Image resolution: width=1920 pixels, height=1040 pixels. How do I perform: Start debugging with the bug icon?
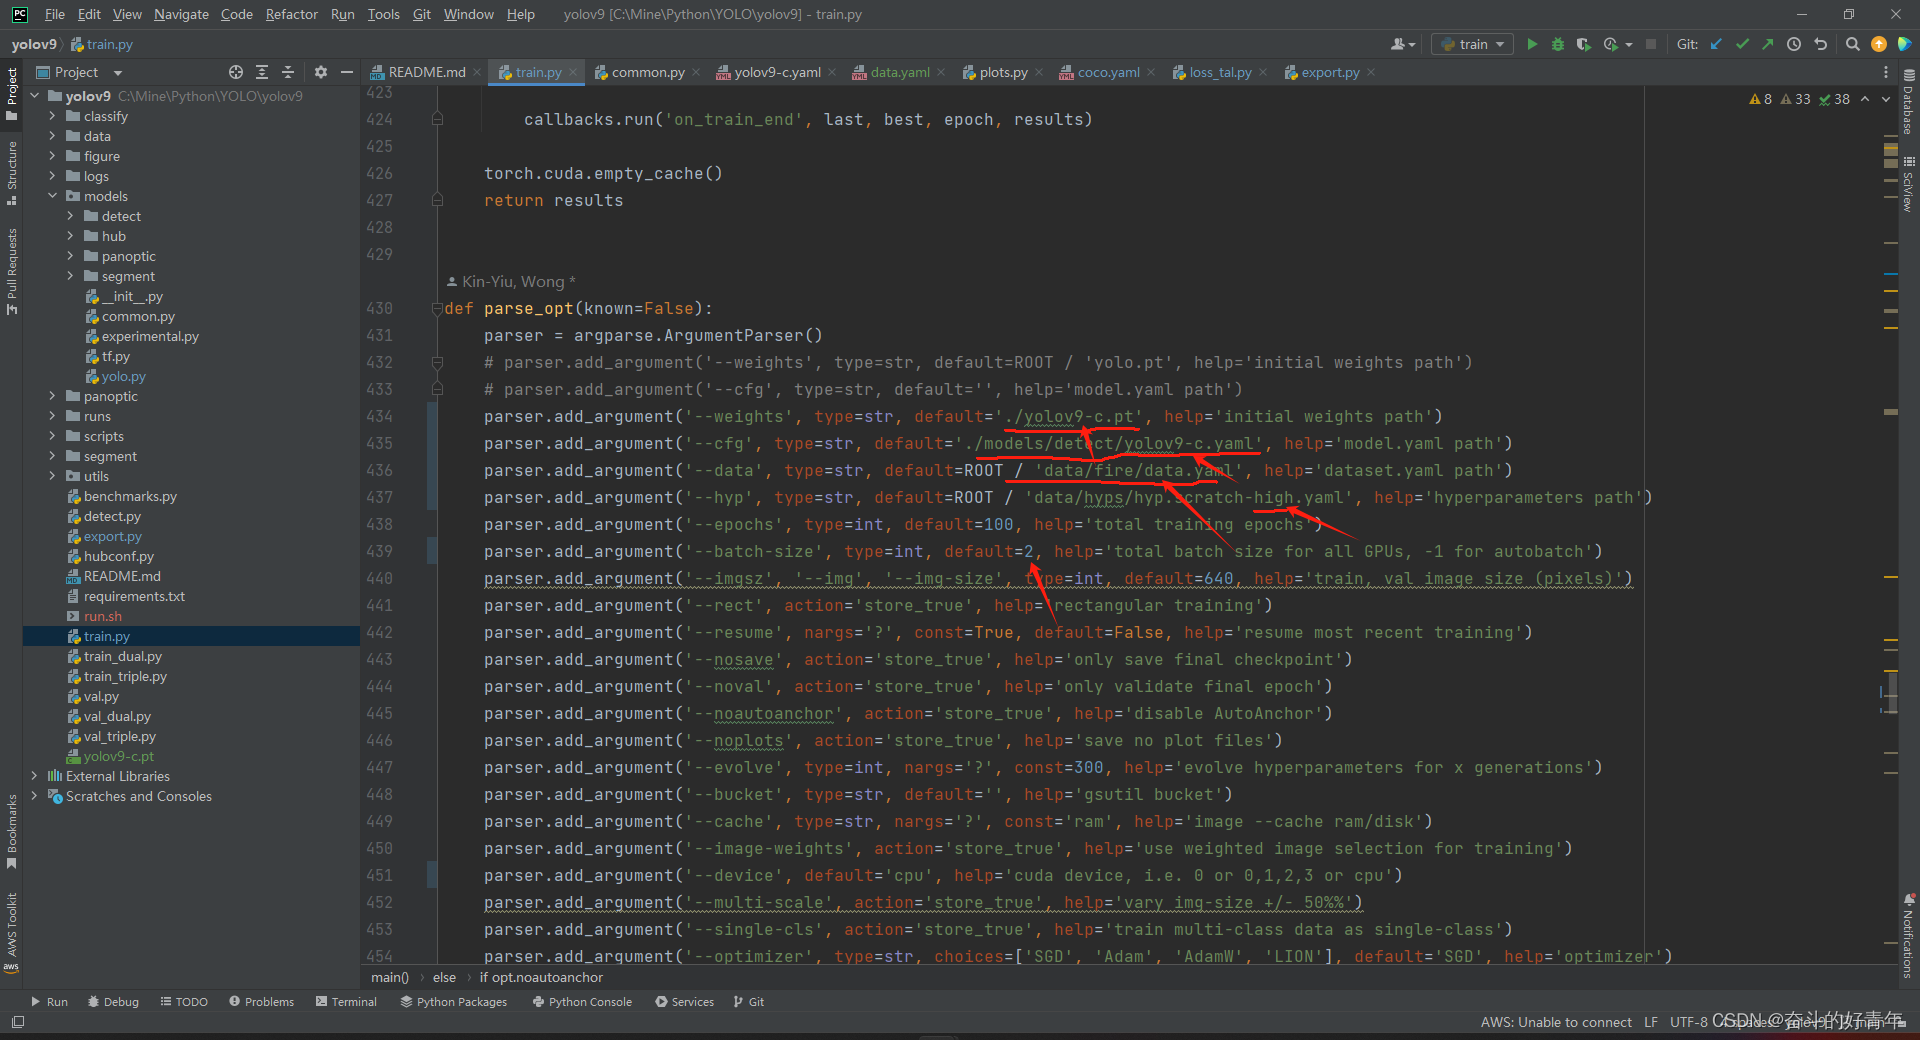[1557, 44]
